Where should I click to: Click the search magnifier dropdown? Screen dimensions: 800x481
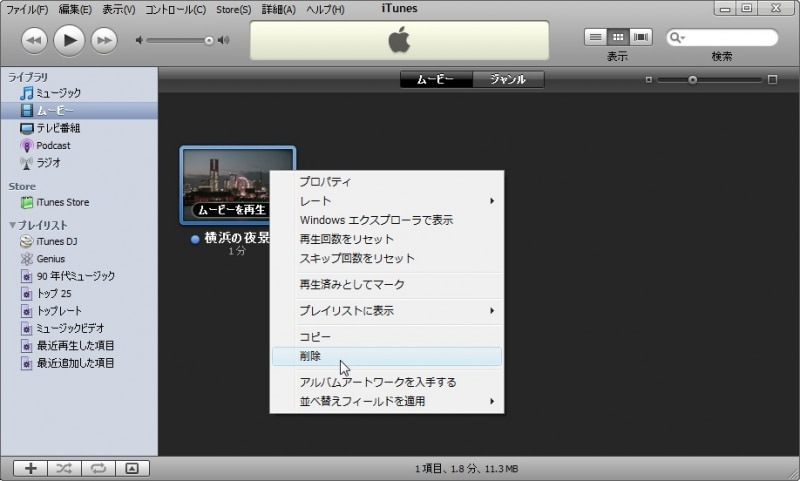(677, 37)
